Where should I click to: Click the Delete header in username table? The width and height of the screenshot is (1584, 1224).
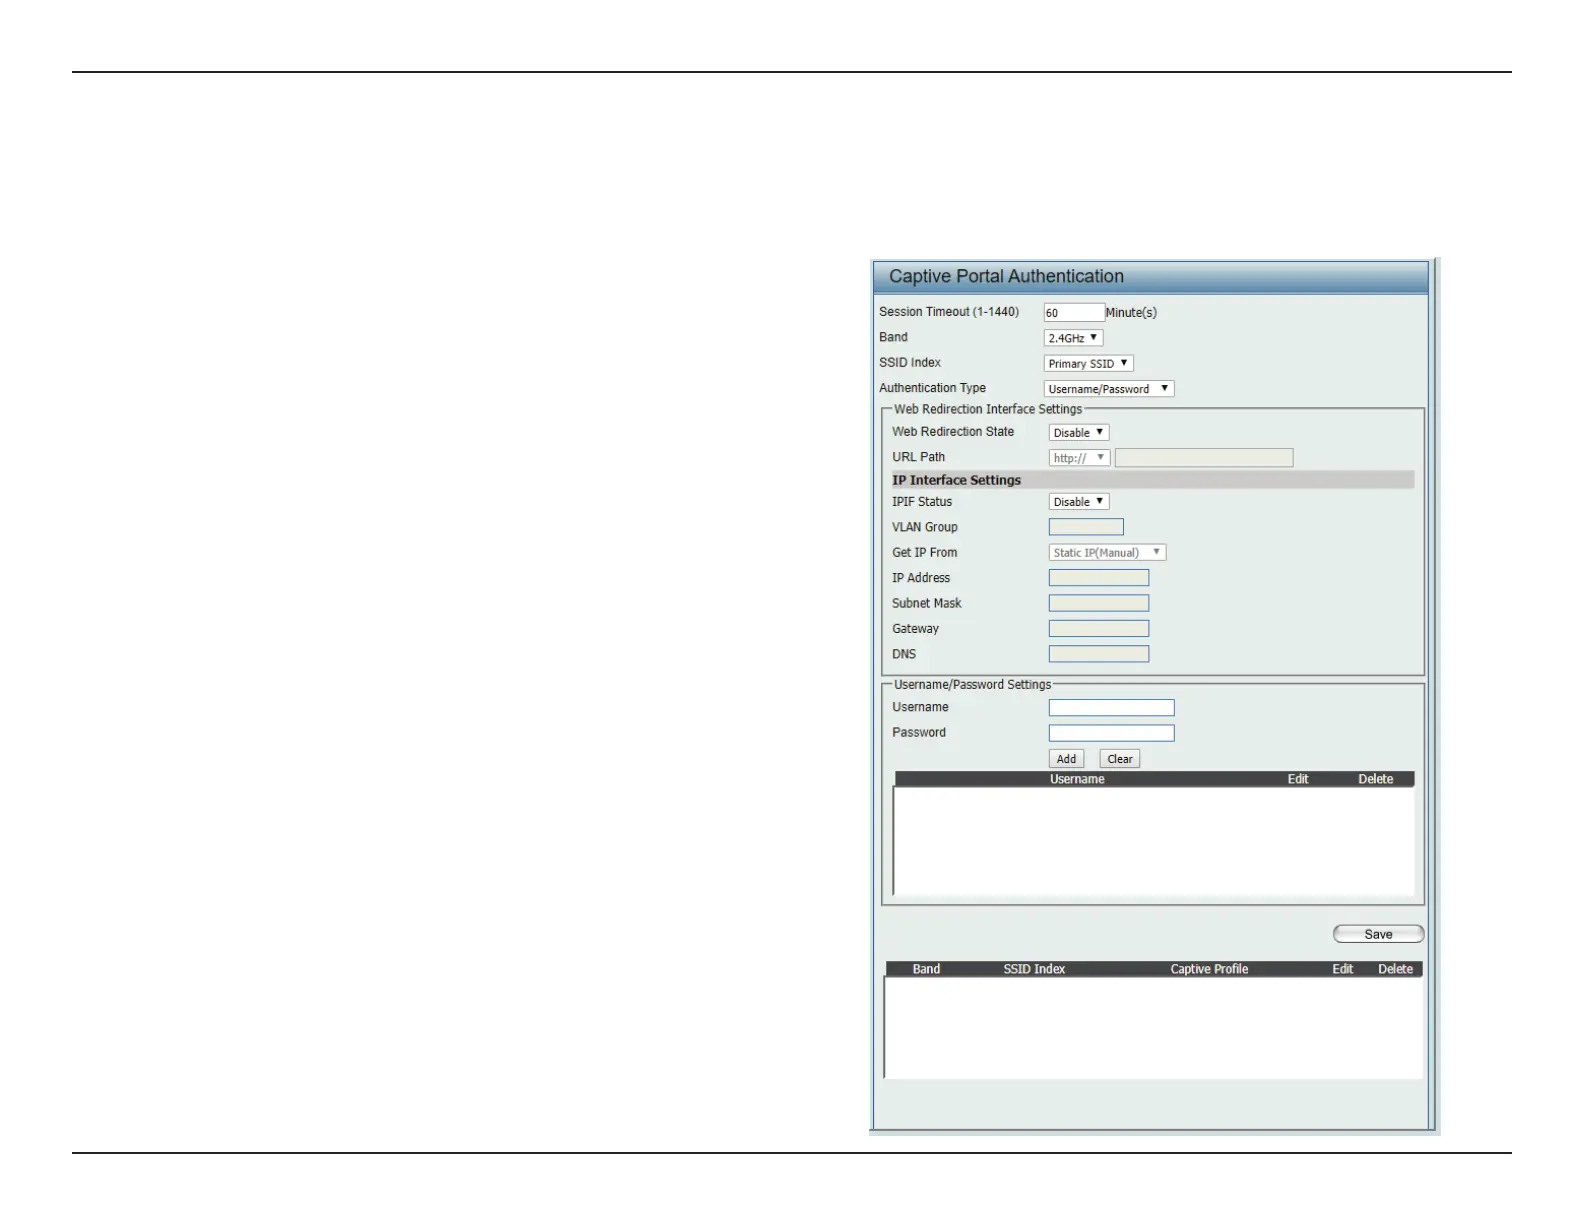1375,779
